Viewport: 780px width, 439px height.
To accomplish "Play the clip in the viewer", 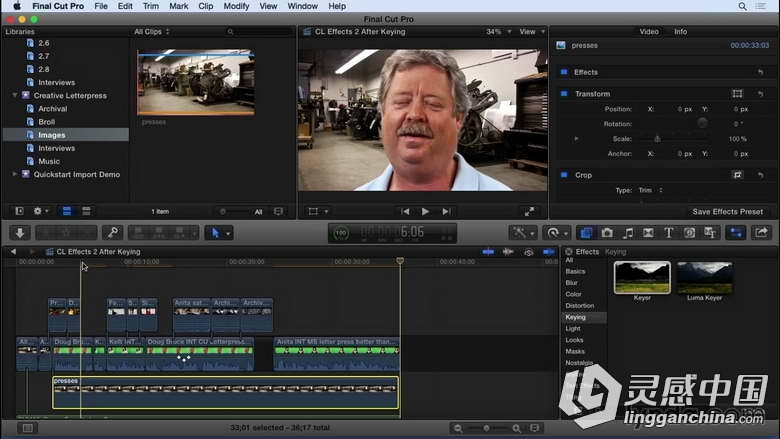I will pos(425,211).
